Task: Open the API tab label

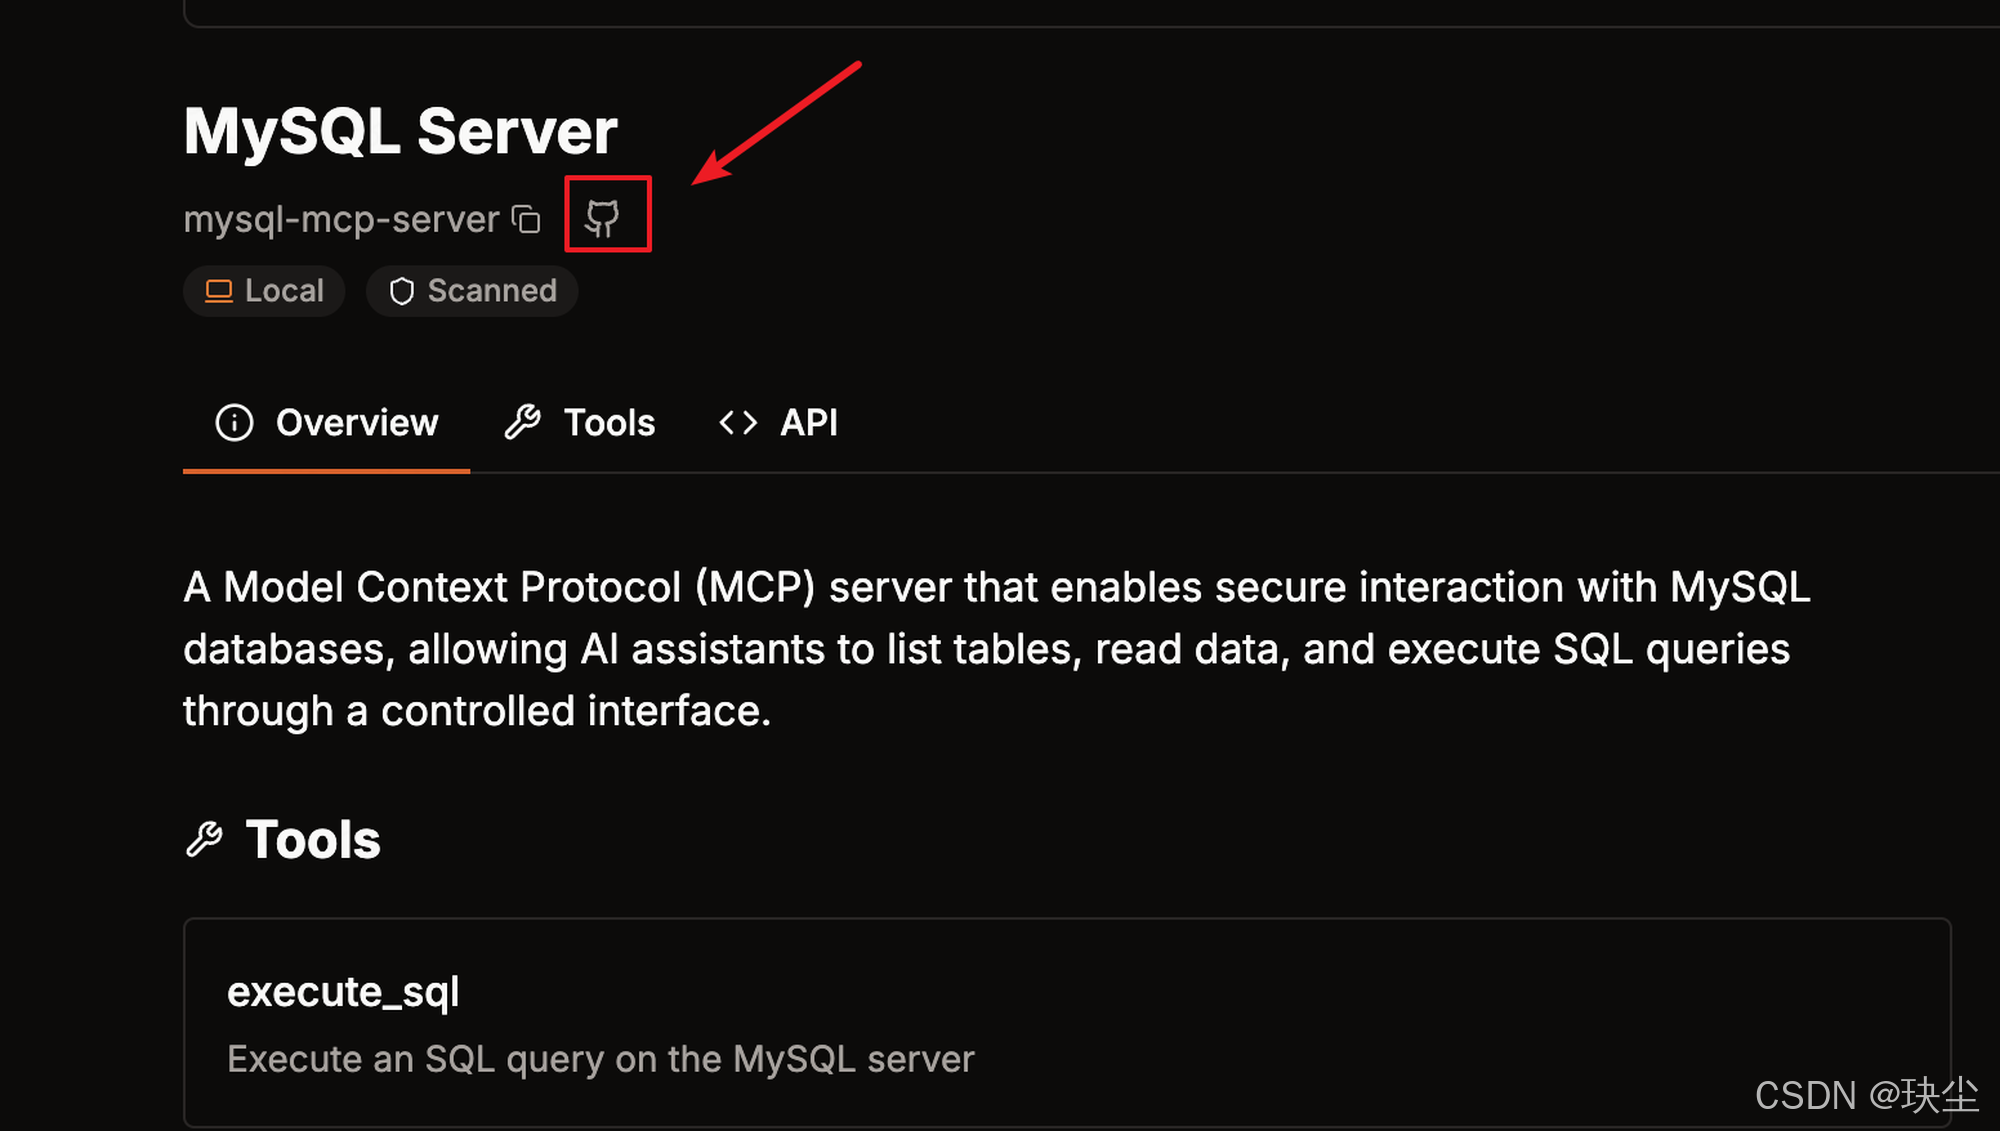Action: (x=808, y=423)
